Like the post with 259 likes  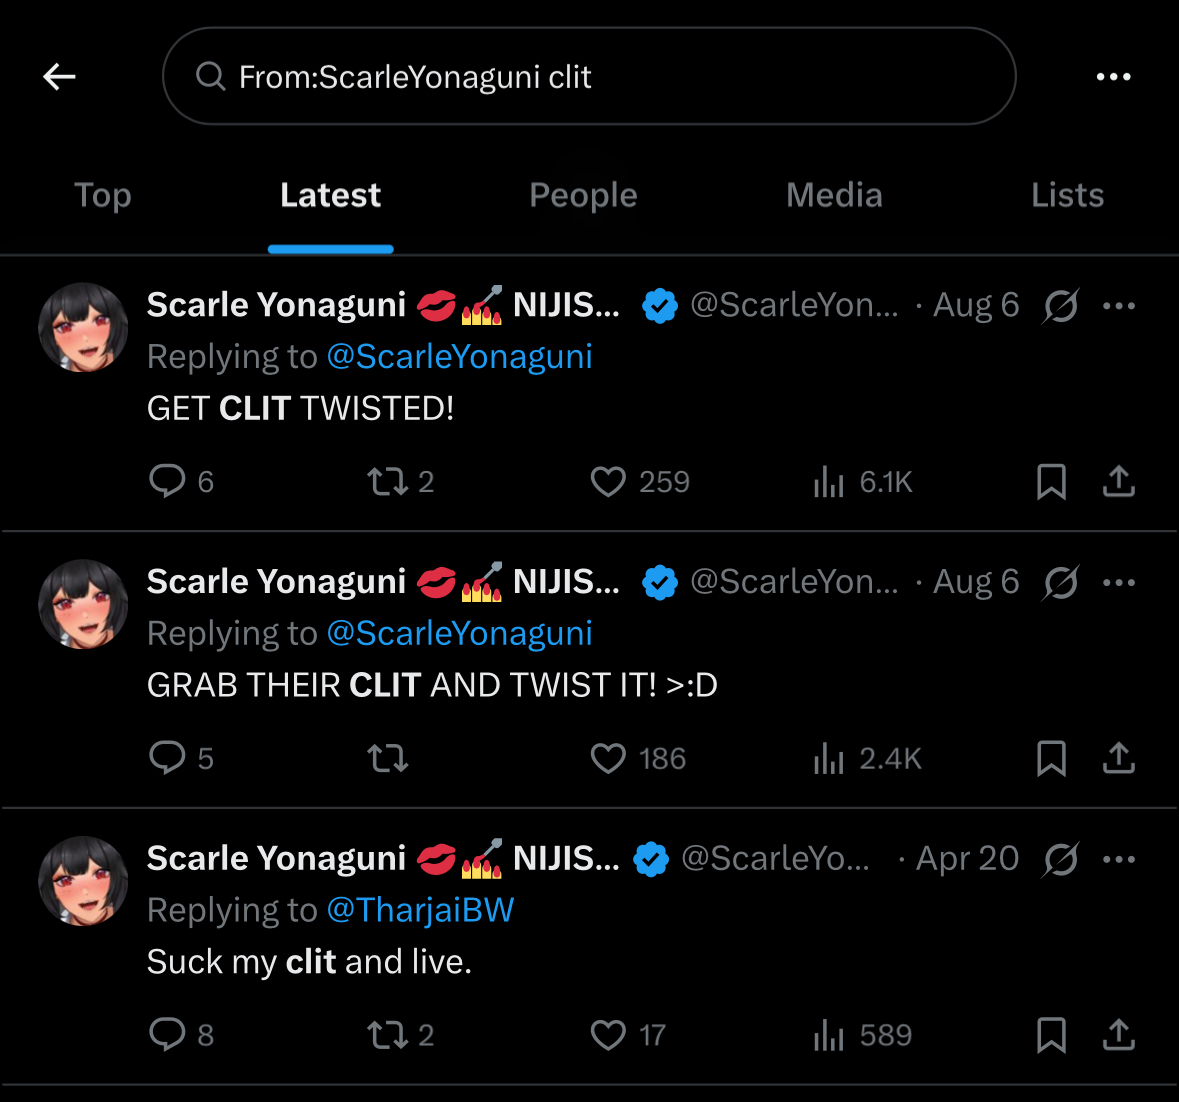point(608,481)
